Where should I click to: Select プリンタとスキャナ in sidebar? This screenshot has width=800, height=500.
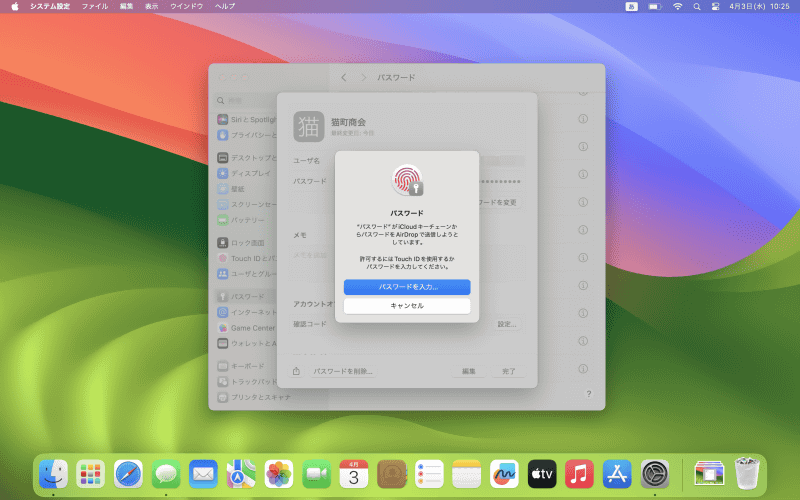click(254, 397)
